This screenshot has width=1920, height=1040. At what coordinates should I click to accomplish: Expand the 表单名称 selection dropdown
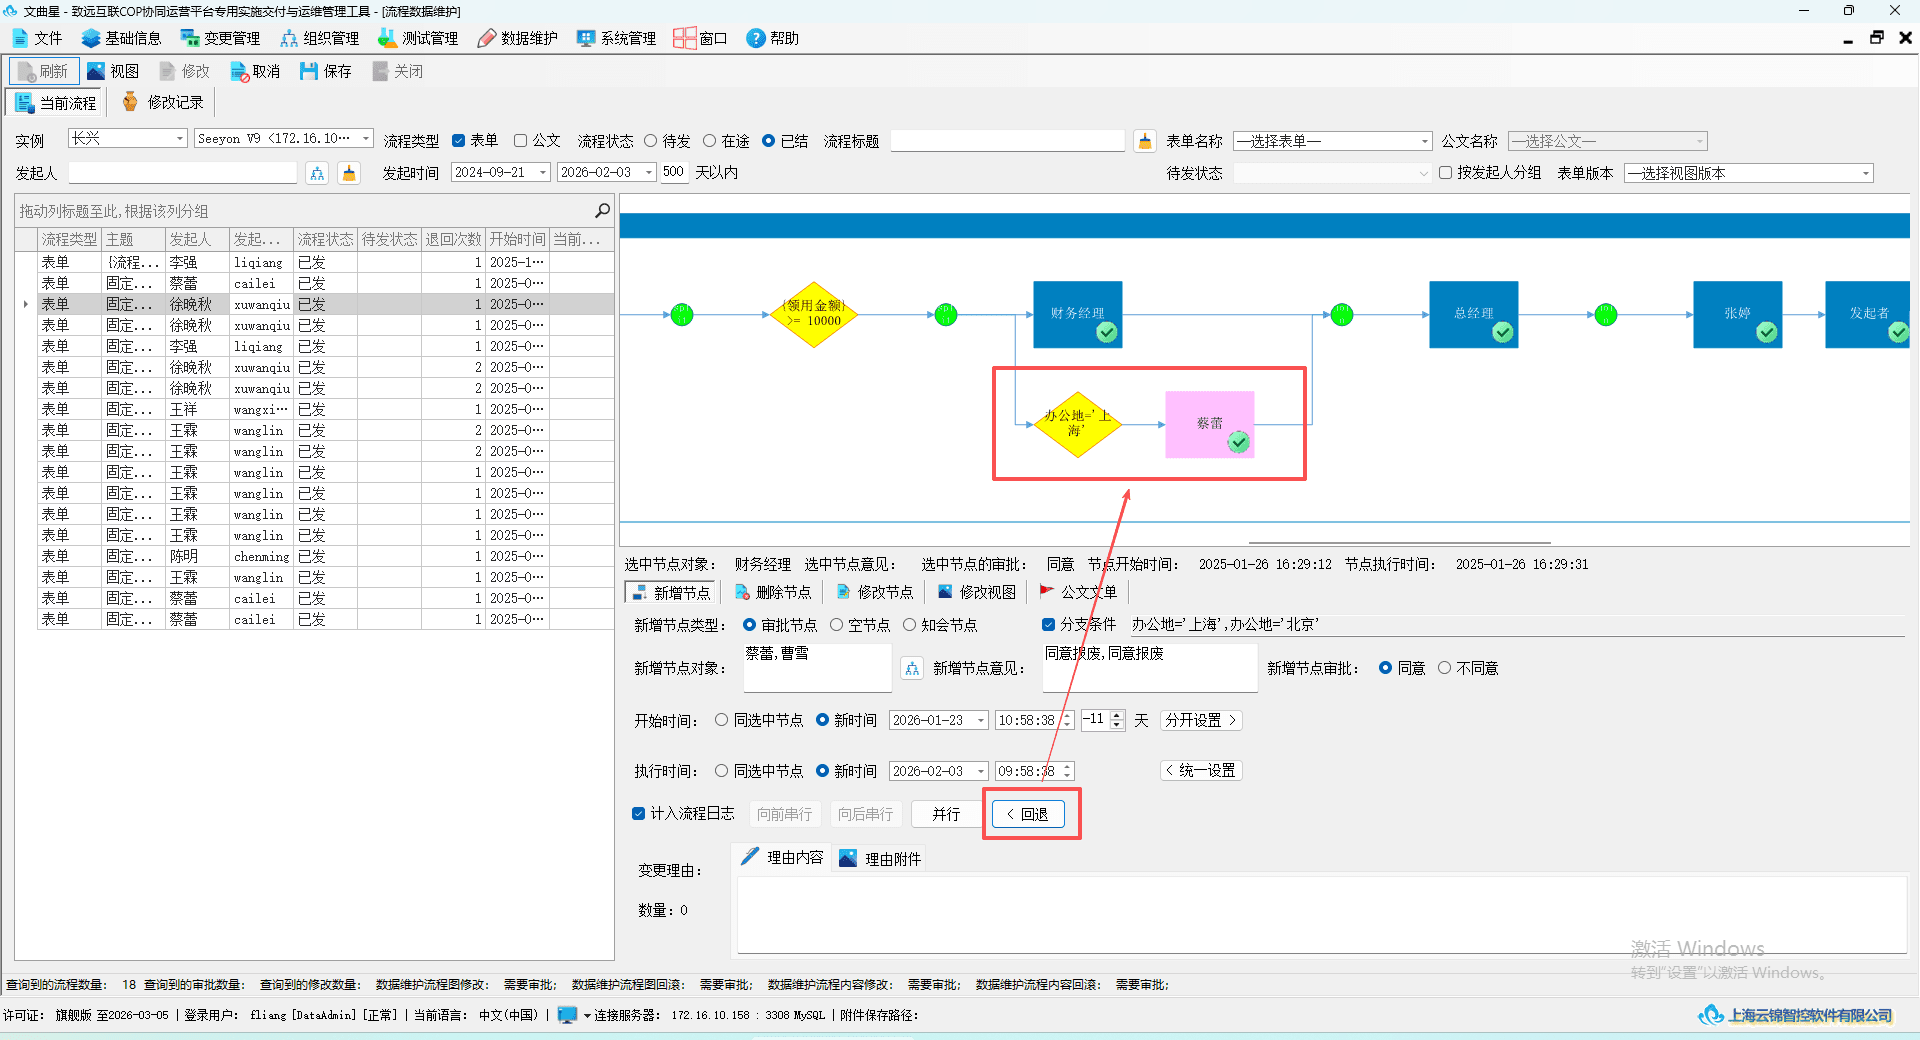pyautogui.click(x=1332, y=141)
